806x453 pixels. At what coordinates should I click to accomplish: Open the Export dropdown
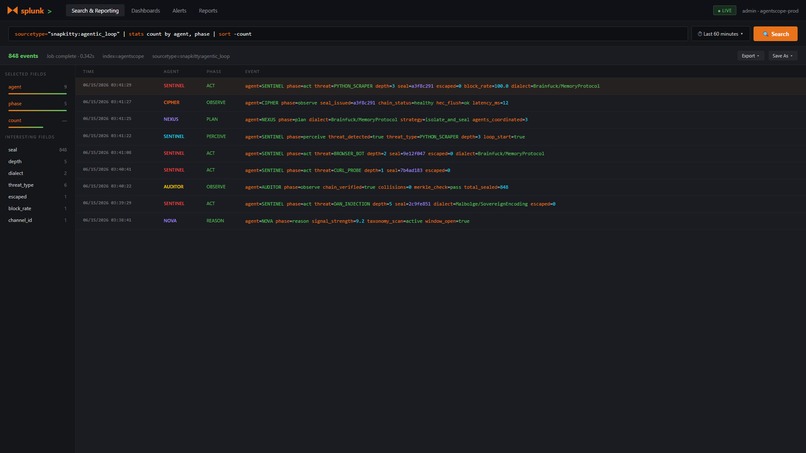coord(750,56)
